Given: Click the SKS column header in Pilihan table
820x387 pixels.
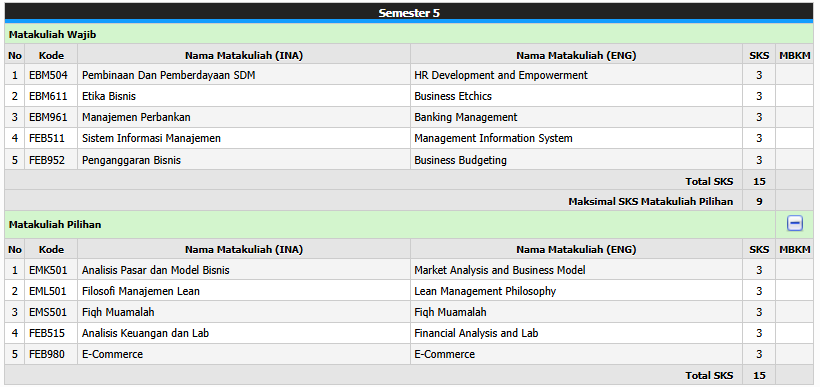Looking at the screenshot, I should 759,250.
